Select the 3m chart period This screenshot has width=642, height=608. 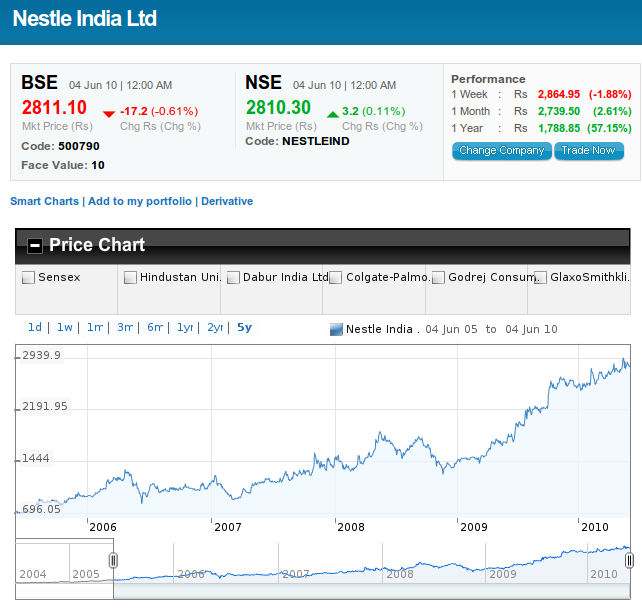click(125, 327)
